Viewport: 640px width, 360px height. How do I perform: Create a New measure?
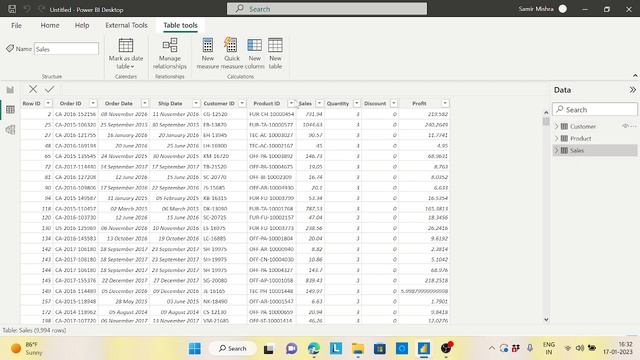[x=208, y=53]
